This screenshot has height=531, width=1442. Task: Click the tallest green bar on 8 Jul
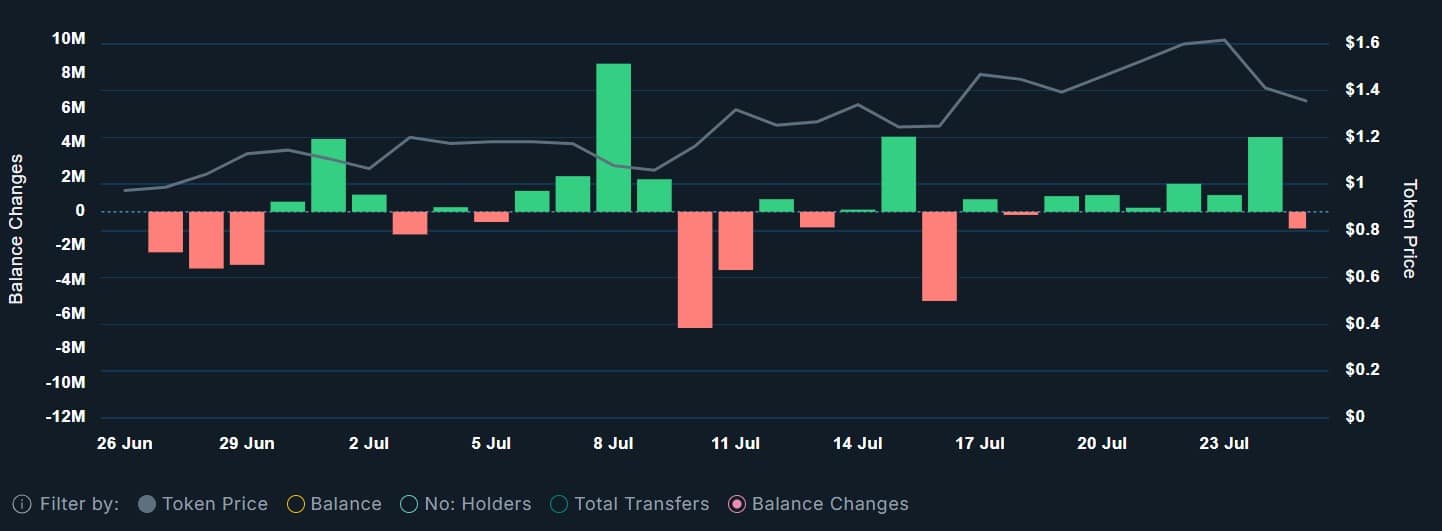pos(613,138)
